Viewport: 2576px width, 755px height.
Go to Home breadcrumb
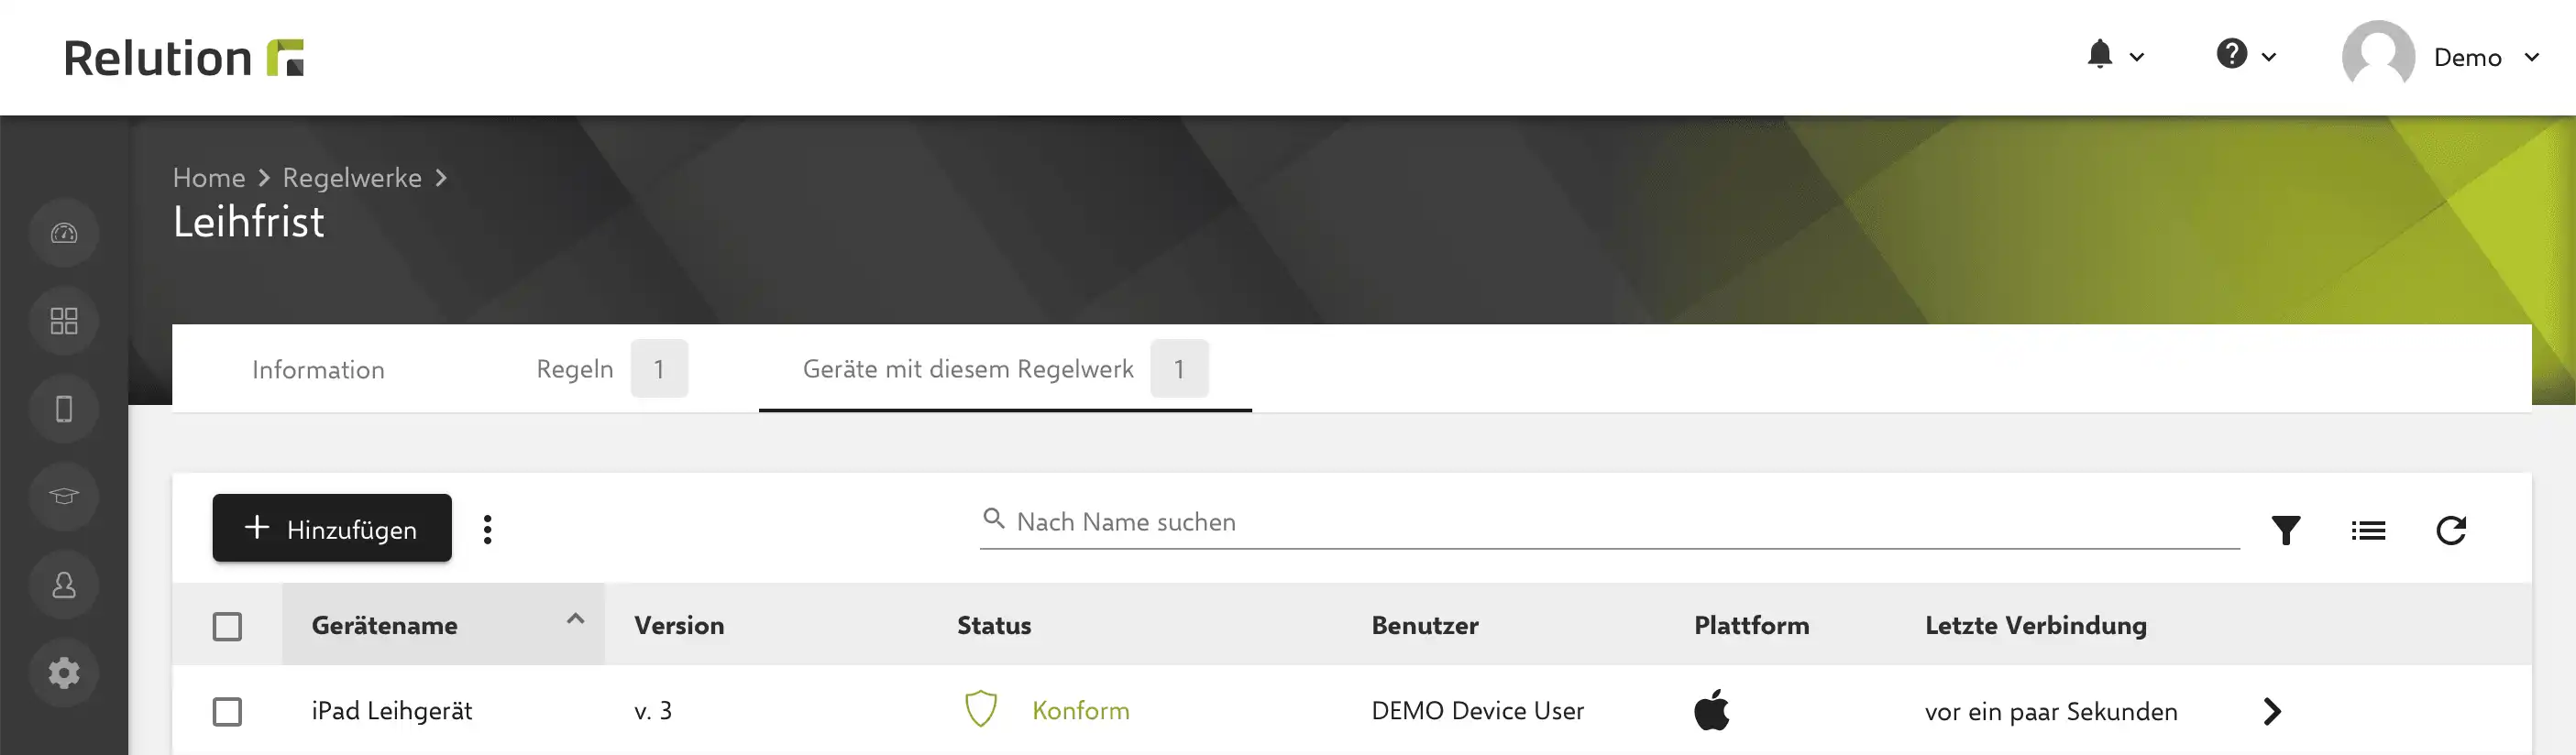coord(209,178)
